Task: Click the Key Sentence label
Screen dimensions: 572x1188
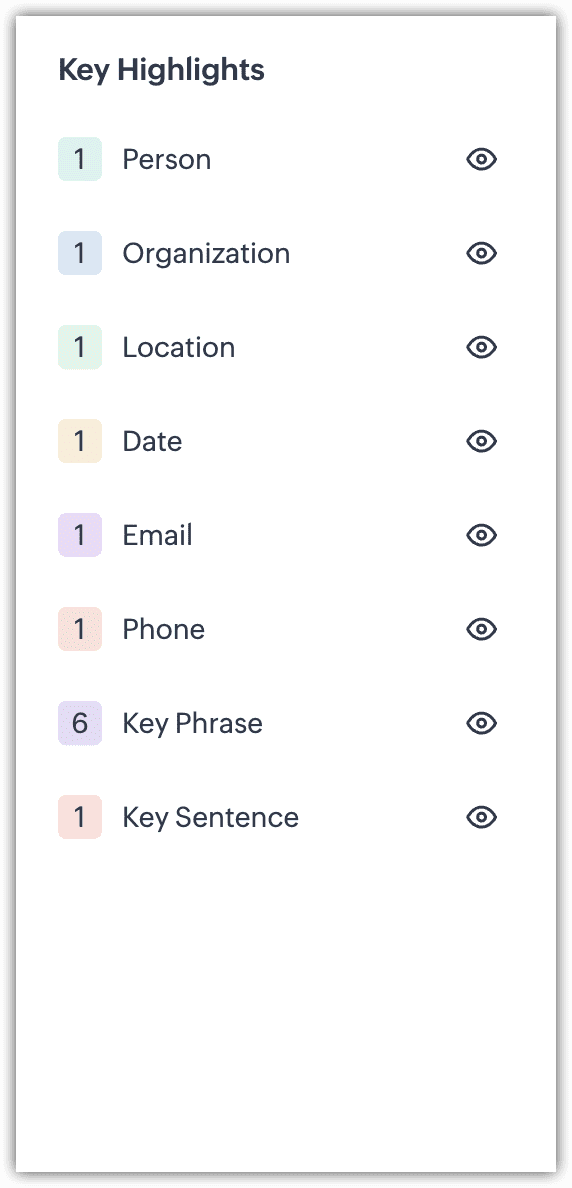Action: coord(211,818)
